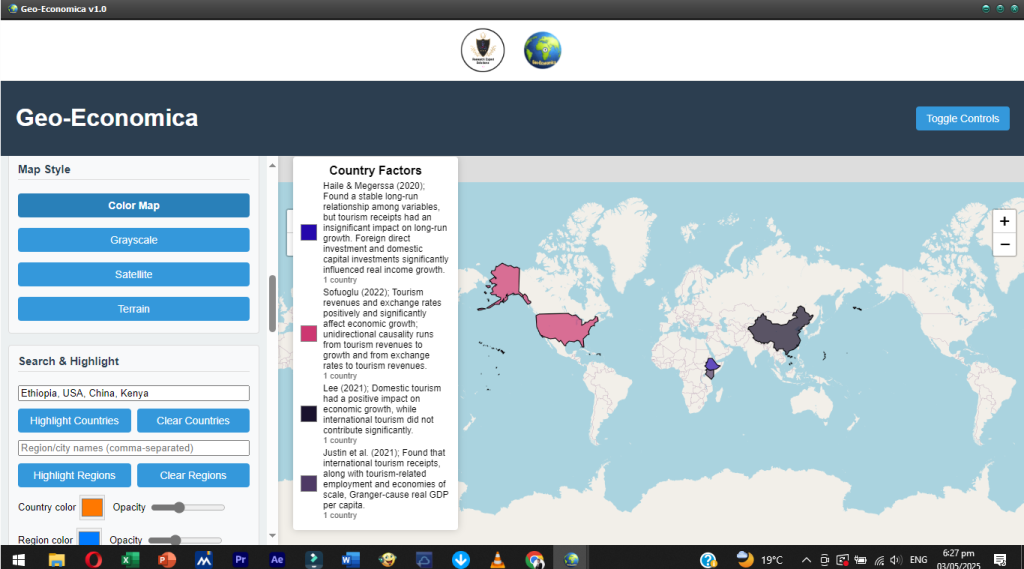Switch map style to Grayscale
This screenshot has width=1024, height=569.
point(134,240)
